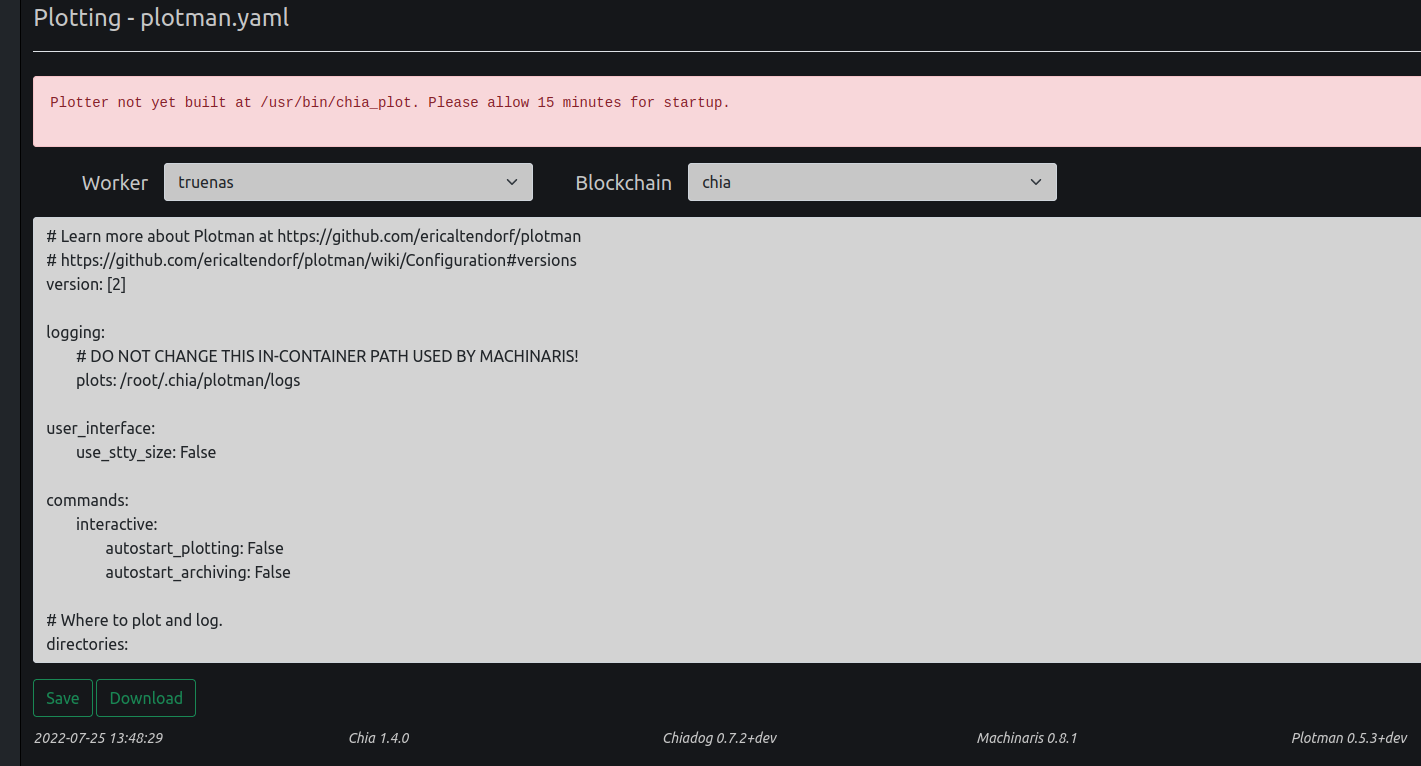Click the timestamp 2022-07-25 13:48:29
1421x766 pixels.
[98, 738]
